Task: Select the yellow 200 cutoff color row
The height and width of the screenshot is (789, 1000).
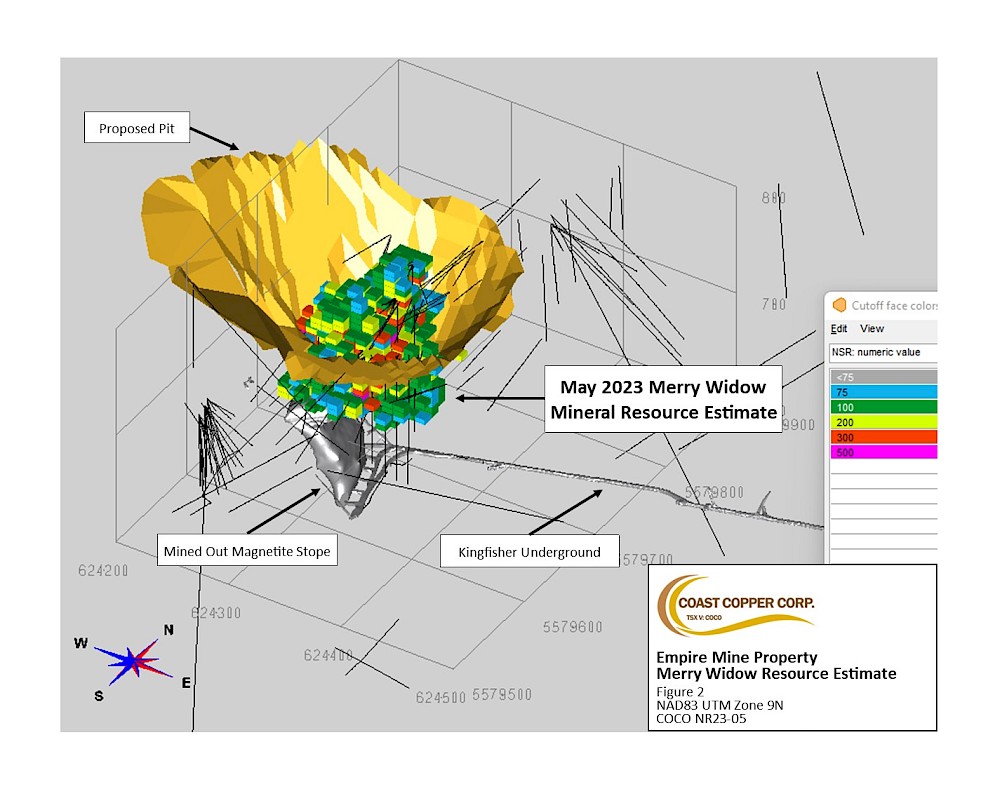Action: tap(883, 422)
